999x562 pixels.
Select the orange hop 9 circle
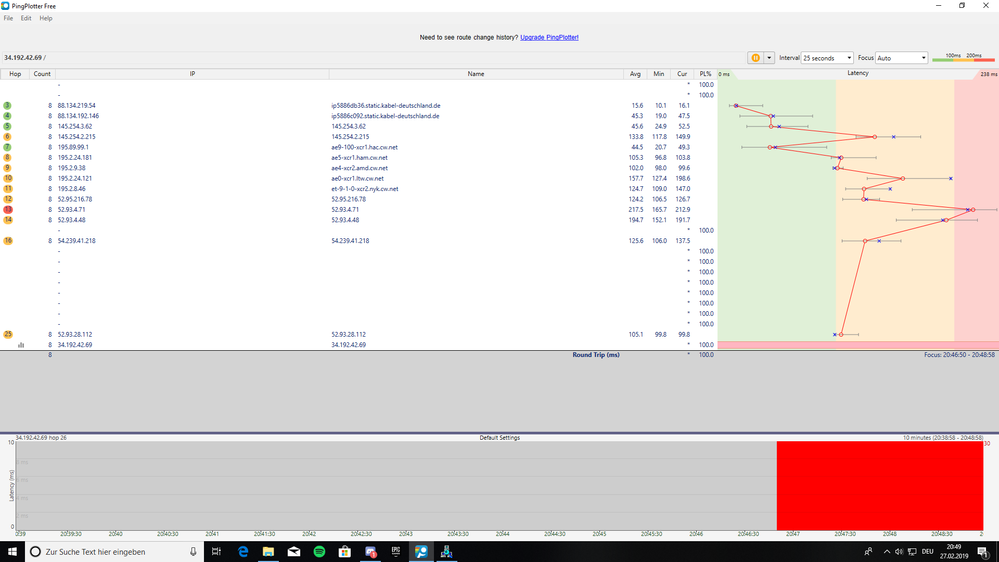coord(7,168)
